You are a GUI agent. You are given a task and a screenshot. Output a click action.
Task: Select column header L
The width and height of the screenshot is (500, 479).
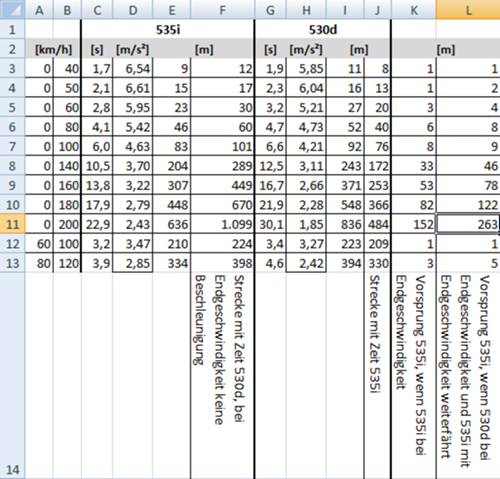click(468, 9)
